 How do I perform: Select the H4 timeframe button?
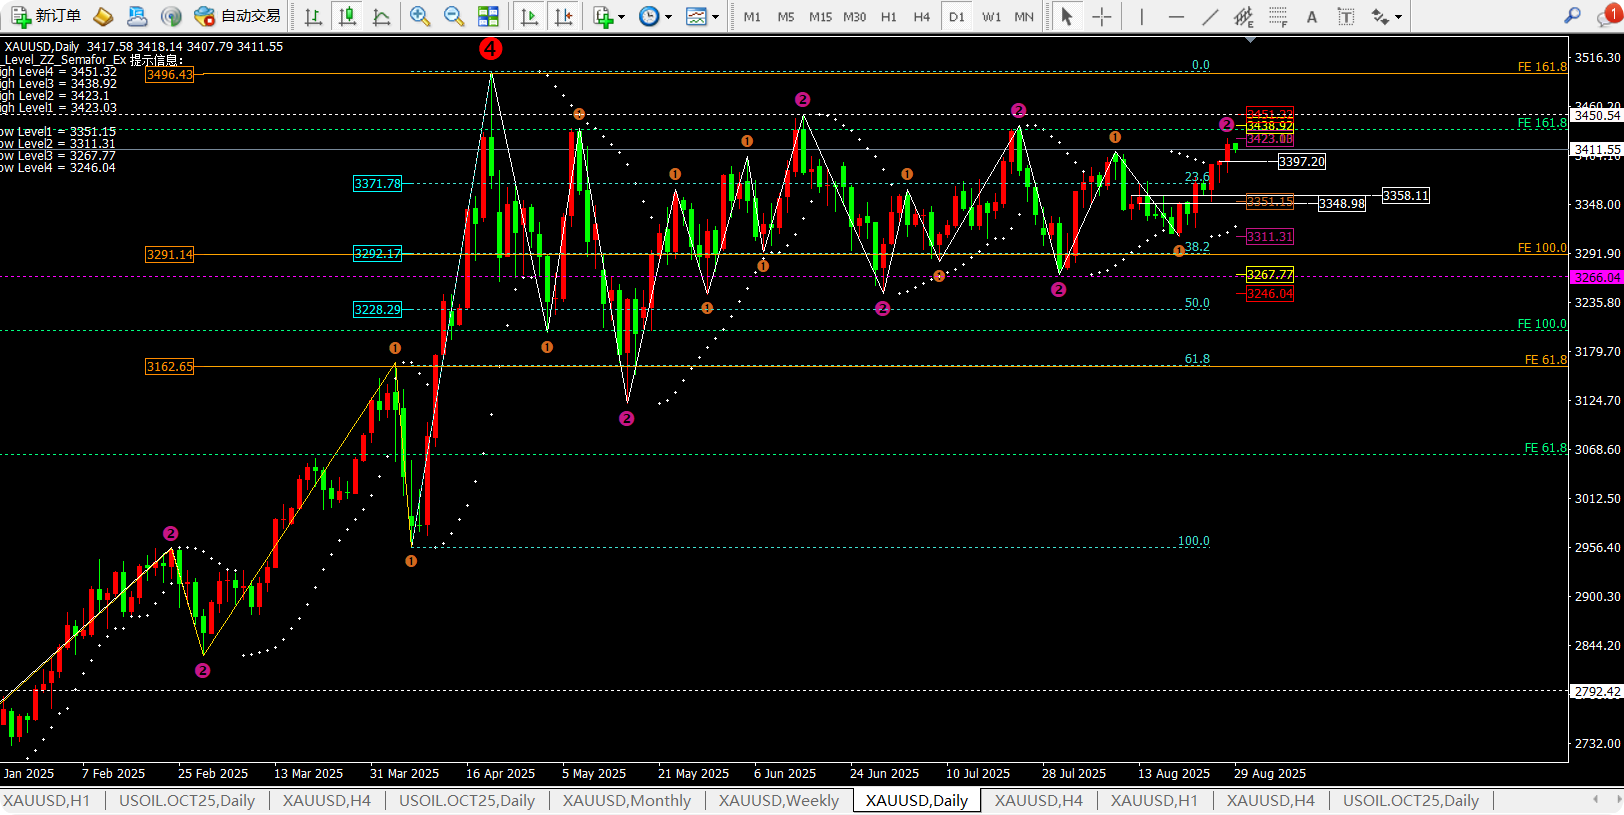pyautogui.click(x=921, y=16)
